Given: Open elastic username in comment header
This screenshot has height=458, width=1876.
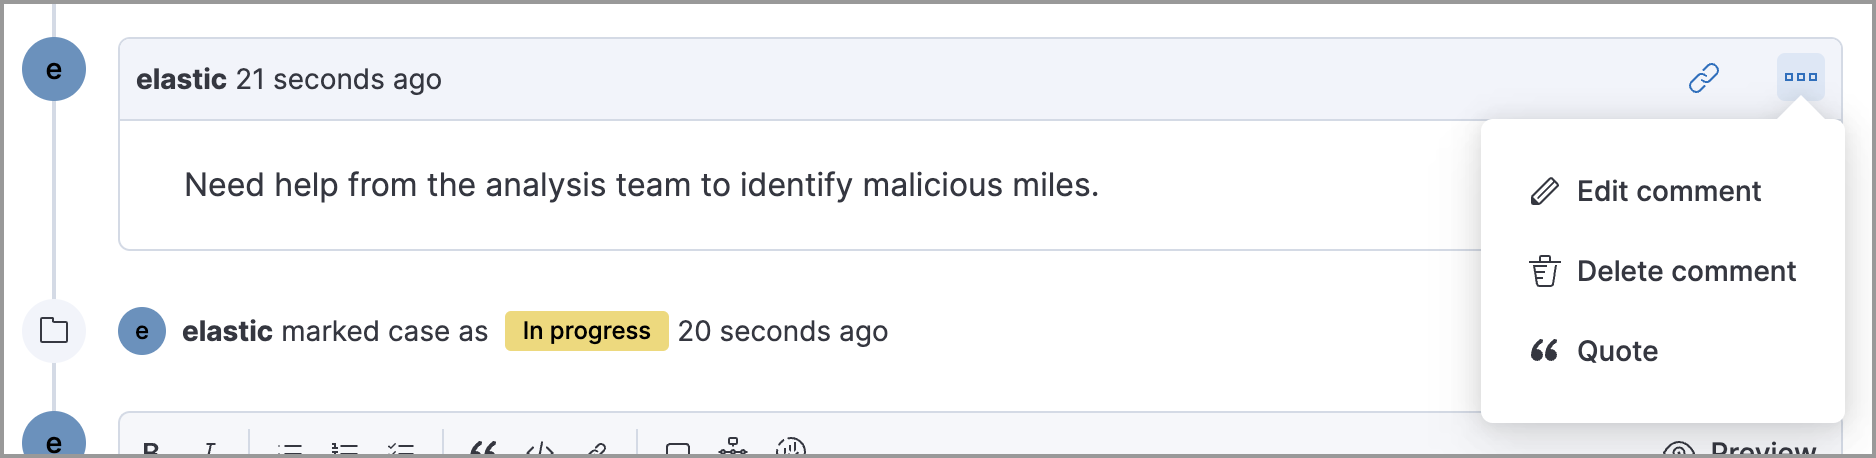Looking at the screenshot, I should 181,79.
